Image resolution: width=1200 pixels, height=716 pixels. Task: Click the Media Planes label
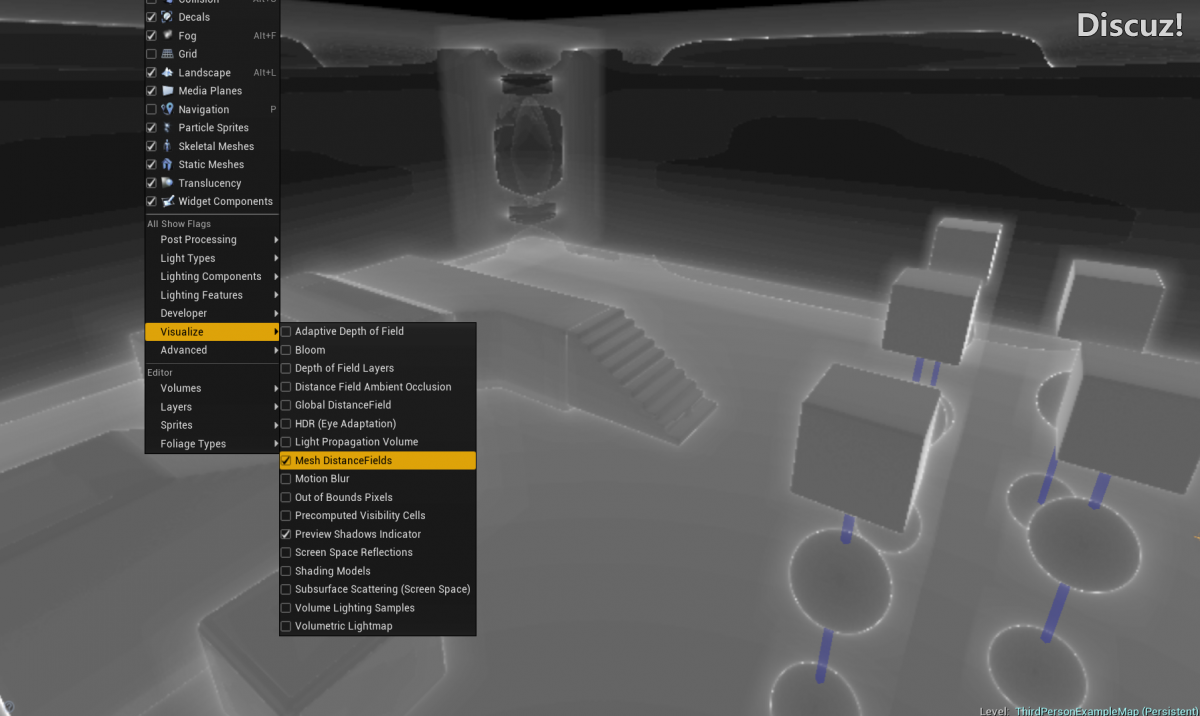click(210, 91)
